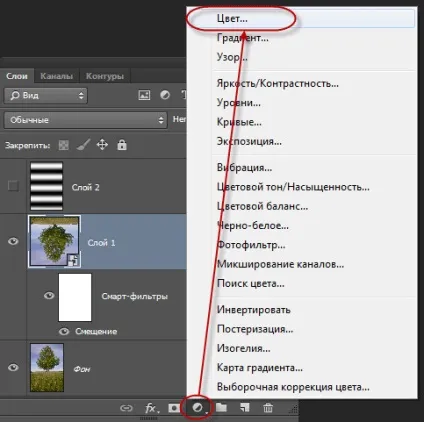Select Микширование каналов... entry
This screenshot has width=424, height=422.
tap(302, 264)
